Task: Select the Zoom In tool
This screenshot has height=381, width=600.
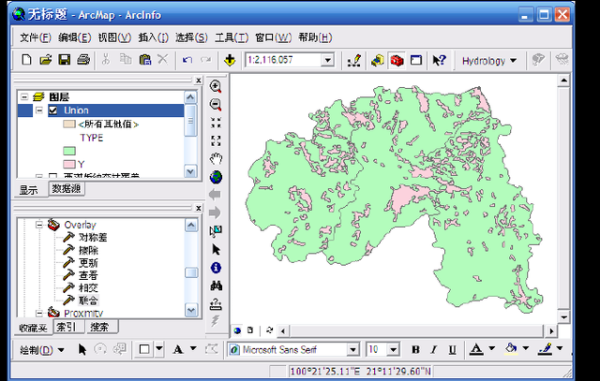Action: point(216,86)
